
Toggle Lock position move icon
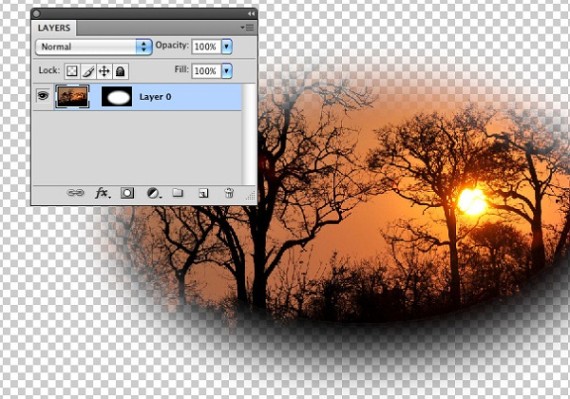104,71
